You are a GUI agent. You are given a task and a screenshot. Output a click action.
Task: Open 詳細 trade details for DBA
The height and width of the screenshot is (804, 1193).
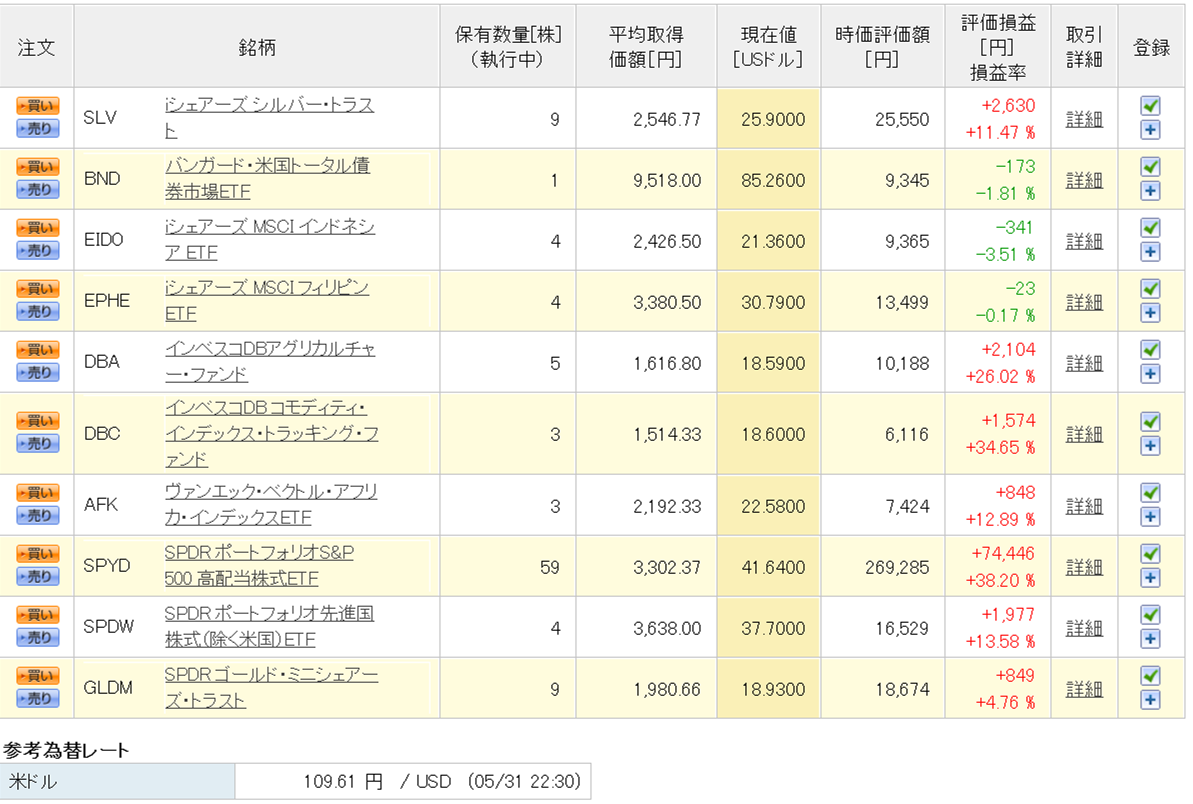point(1084,362)
